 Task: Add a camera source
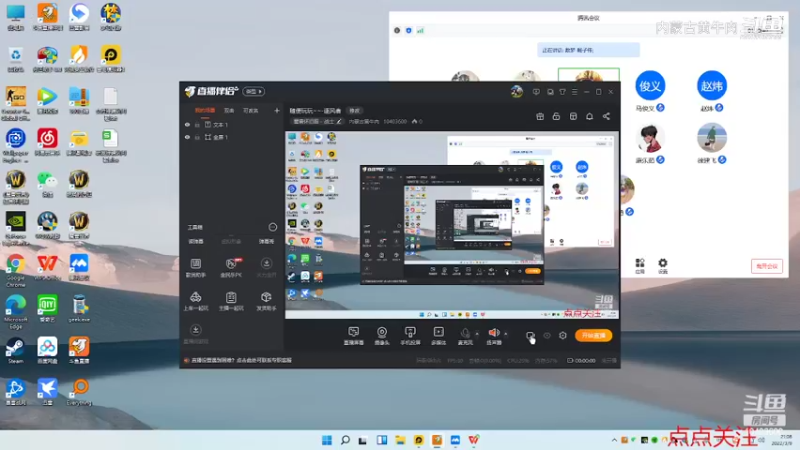point(382,336)
